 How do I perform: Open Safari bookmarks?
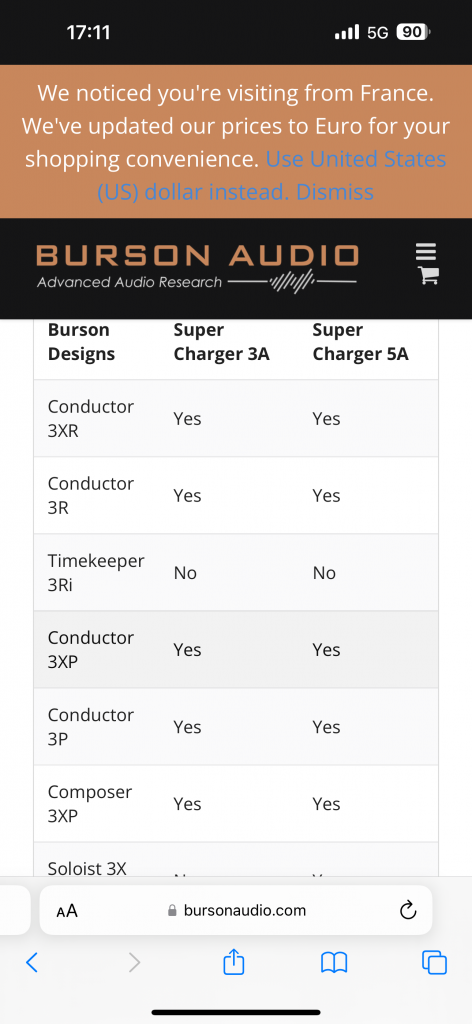334,962
